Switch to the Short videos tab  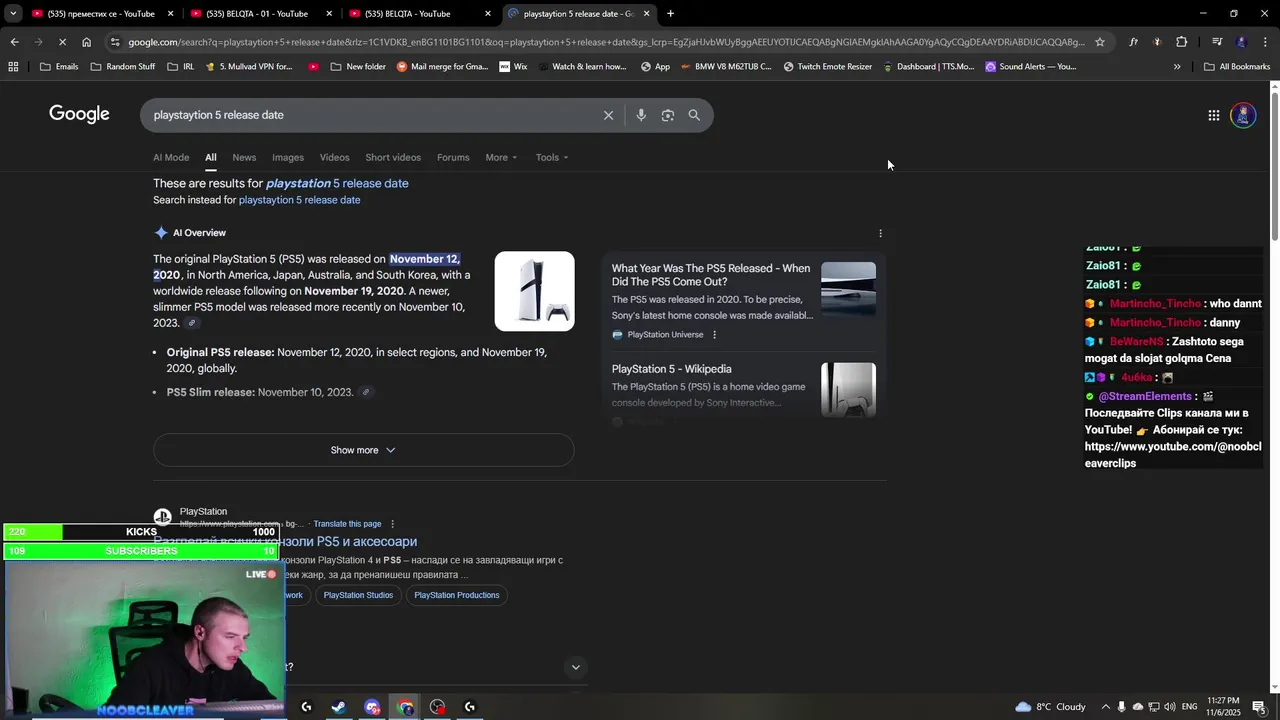[x=393, y=157]
